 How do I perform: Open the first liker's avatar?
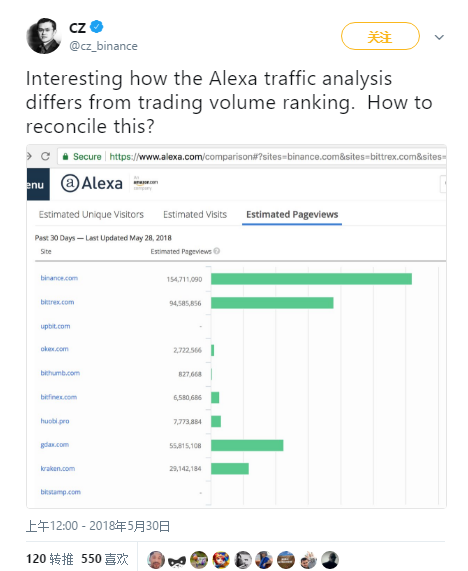coord(156,560)
